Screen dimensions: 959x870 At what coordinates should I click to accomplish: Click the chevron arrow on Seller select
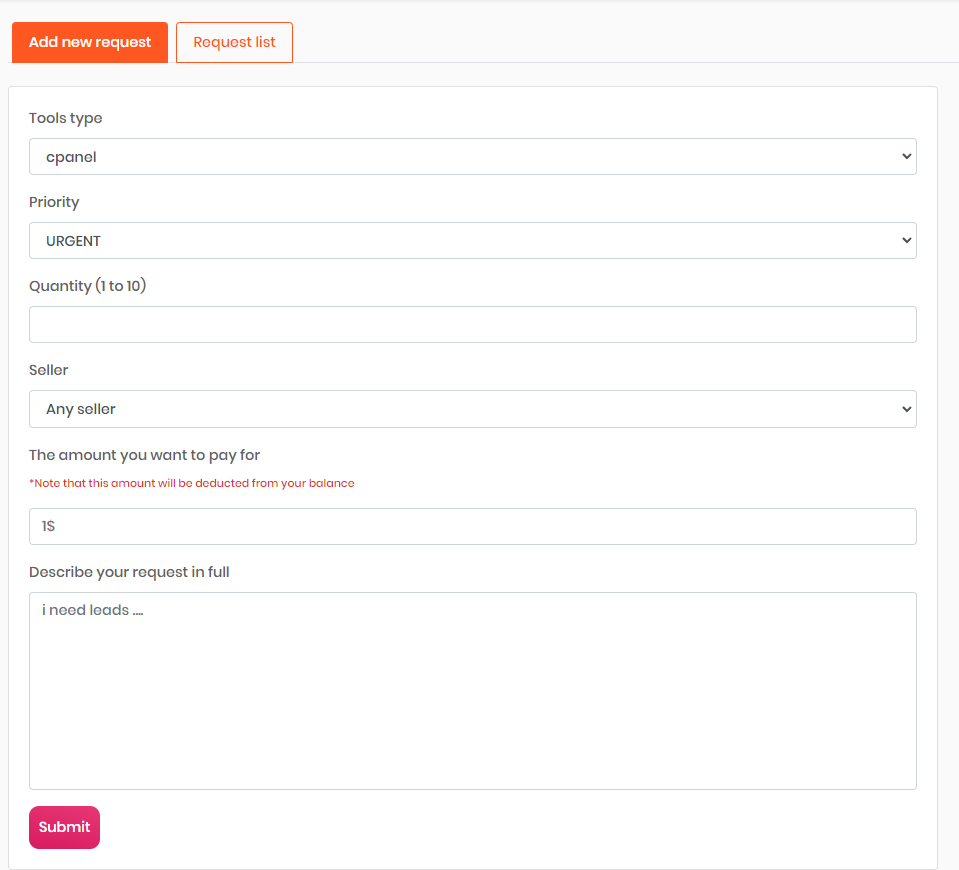906,409
